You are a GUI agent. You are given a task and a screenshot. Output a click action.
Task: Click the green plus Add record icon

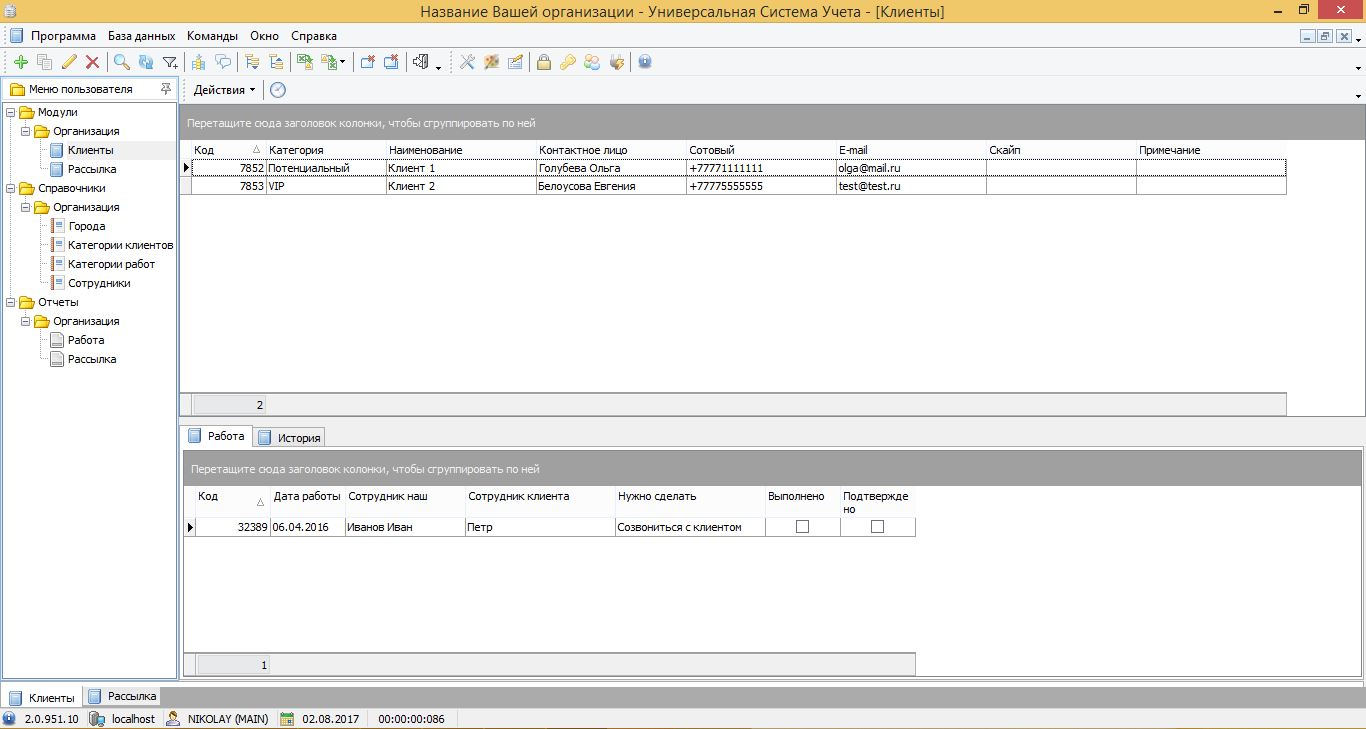point(21,62)
